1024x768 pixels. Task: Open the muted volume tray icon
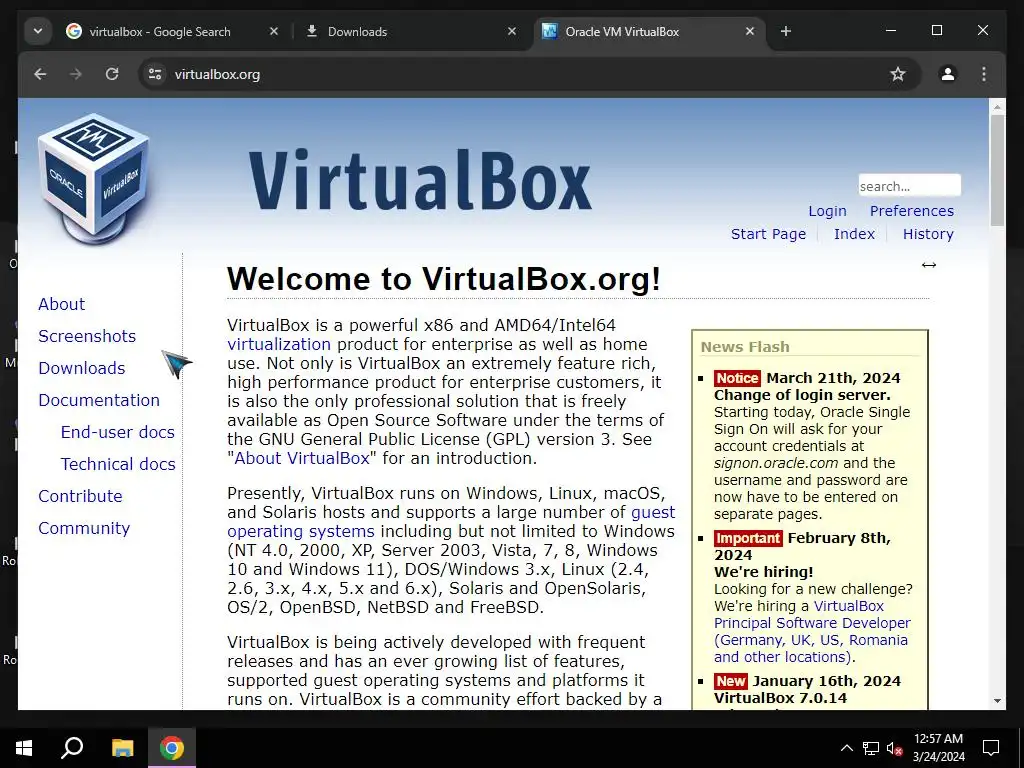pos(894,748)
